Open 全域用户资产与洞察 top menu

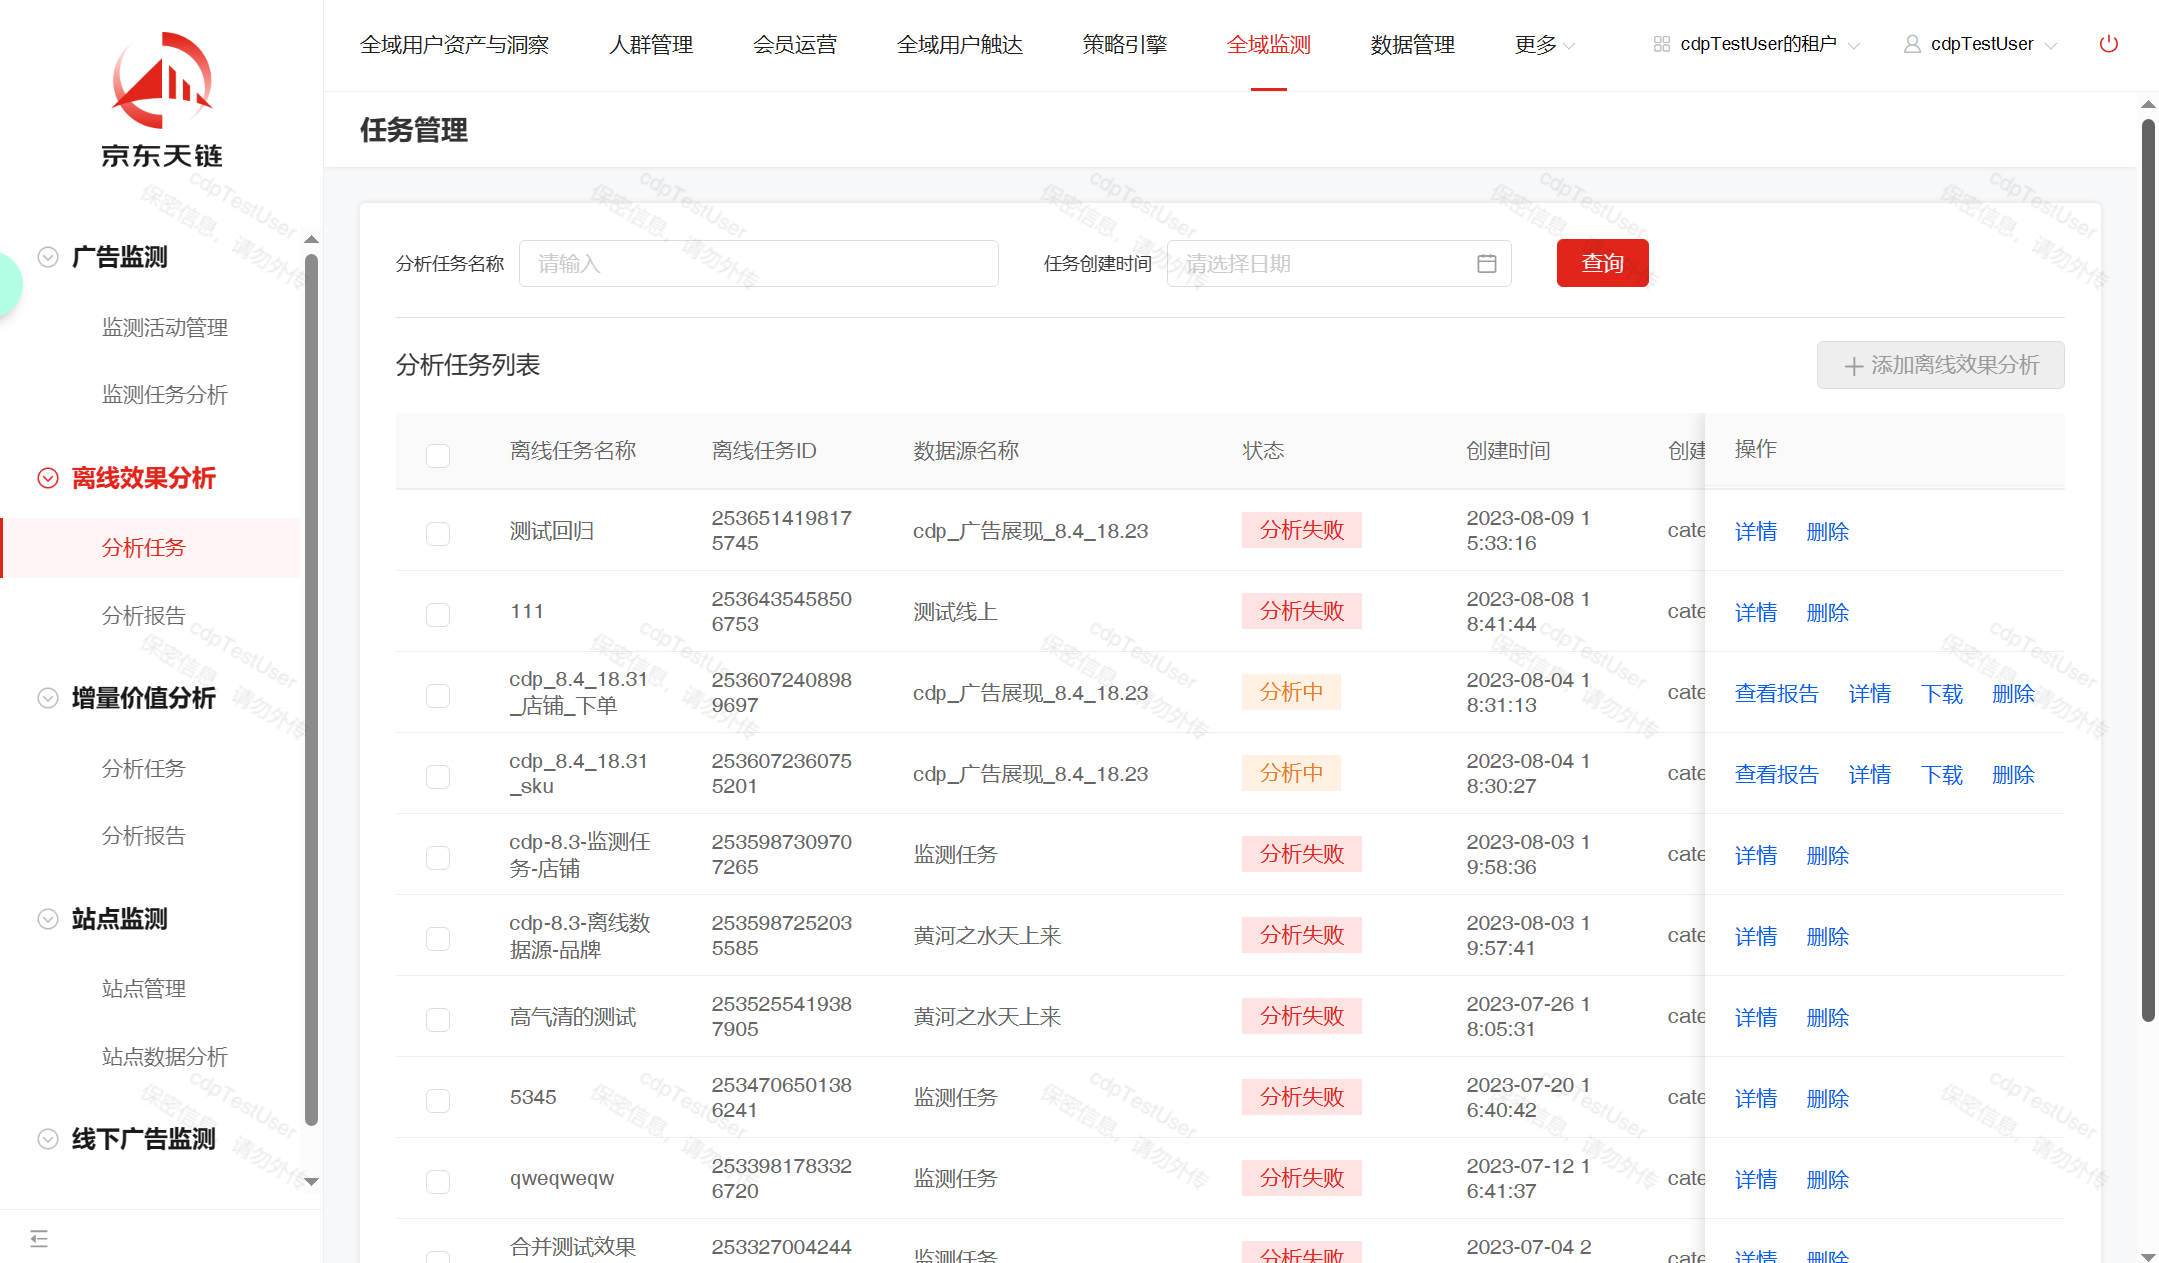(455, 45)
